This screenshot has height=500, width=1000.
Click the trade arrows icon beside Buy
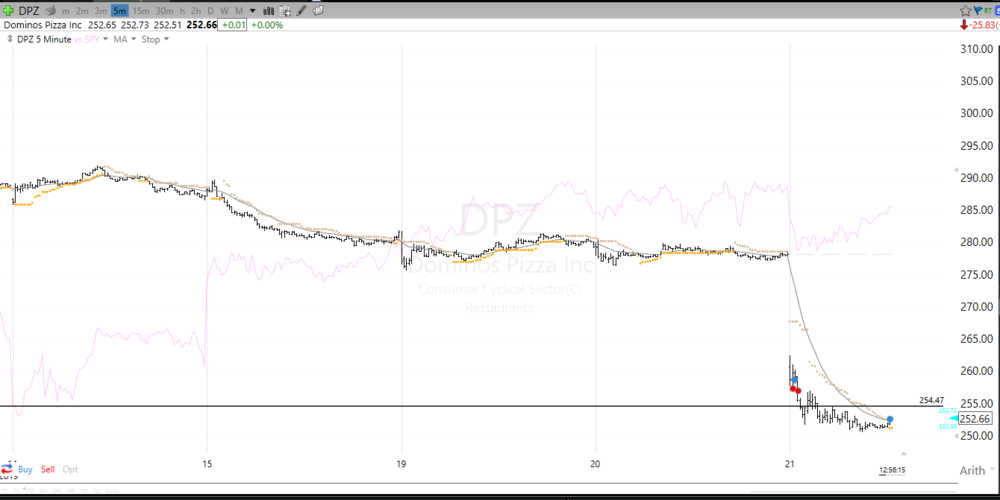pyautogui.click(x=8, y=469)
